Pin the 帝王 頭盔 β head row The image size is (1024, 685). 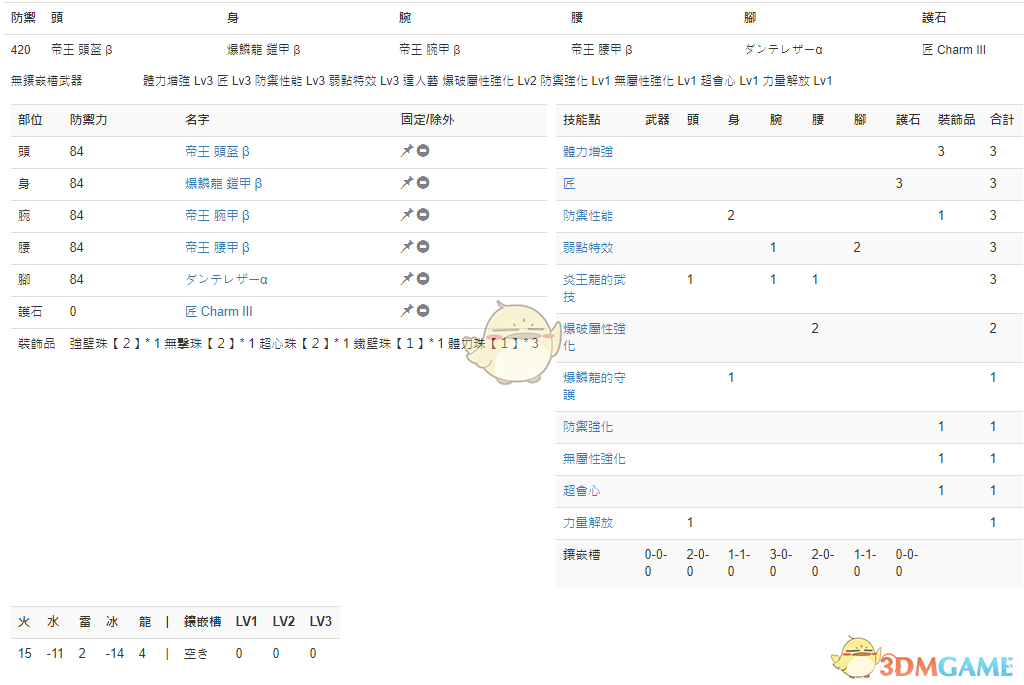(407, 151)
